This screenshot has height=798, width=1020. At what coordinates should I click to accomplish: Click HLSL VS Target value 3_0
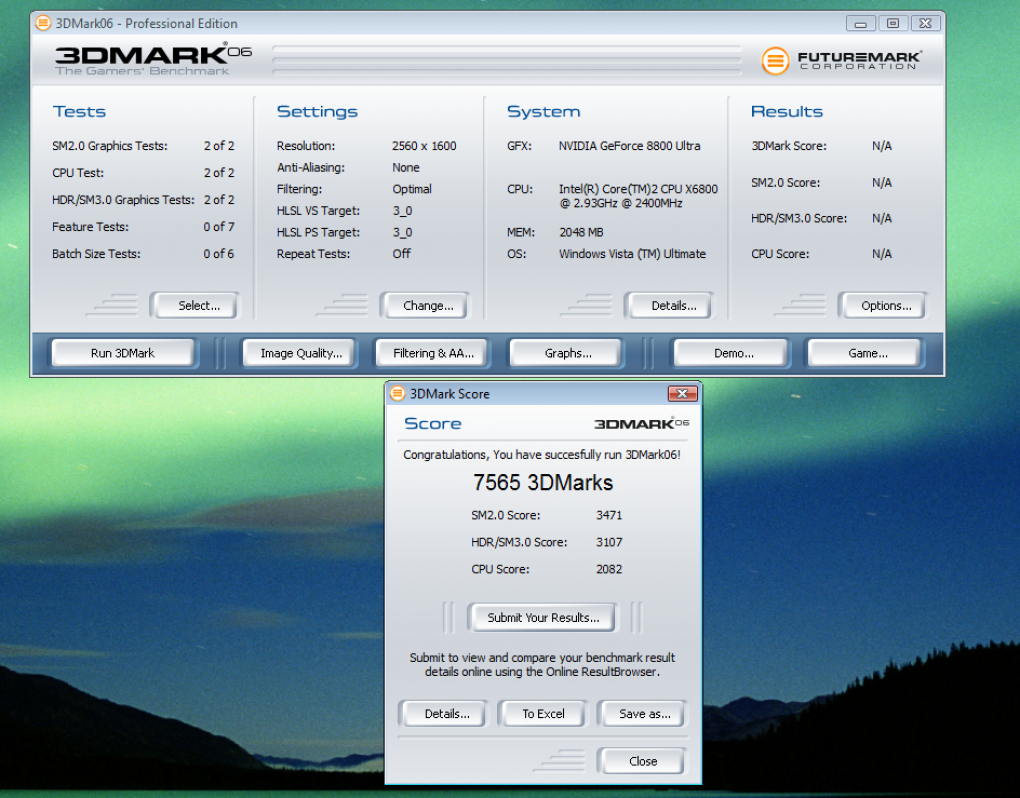coord(402,211)
